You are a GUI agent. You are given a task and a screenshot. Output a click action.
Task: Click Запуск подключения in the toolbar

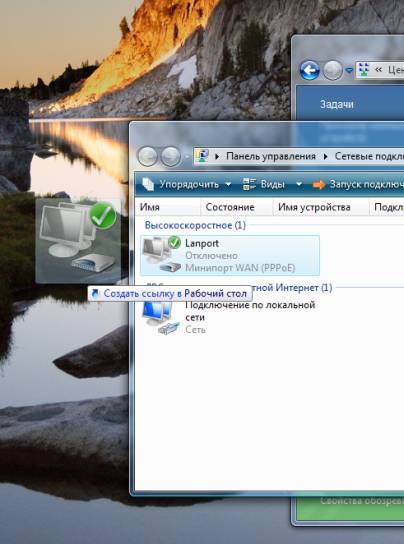[358, 184]
